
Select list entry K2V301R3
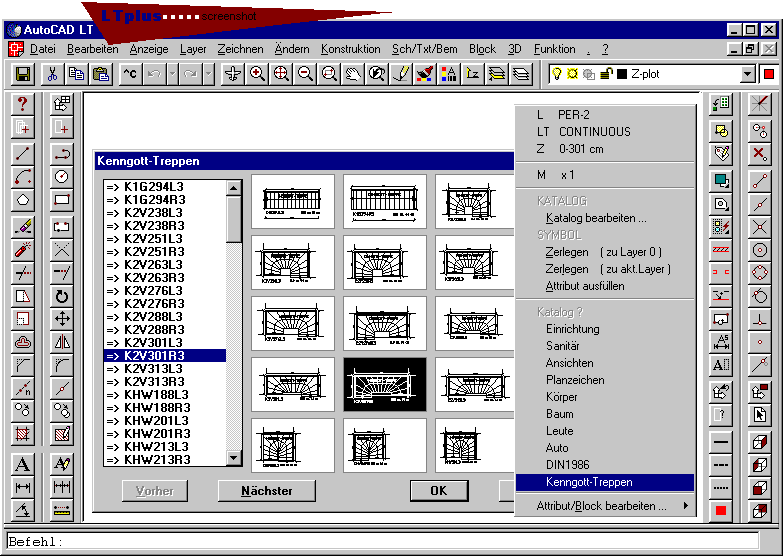(x=165, y=356)
